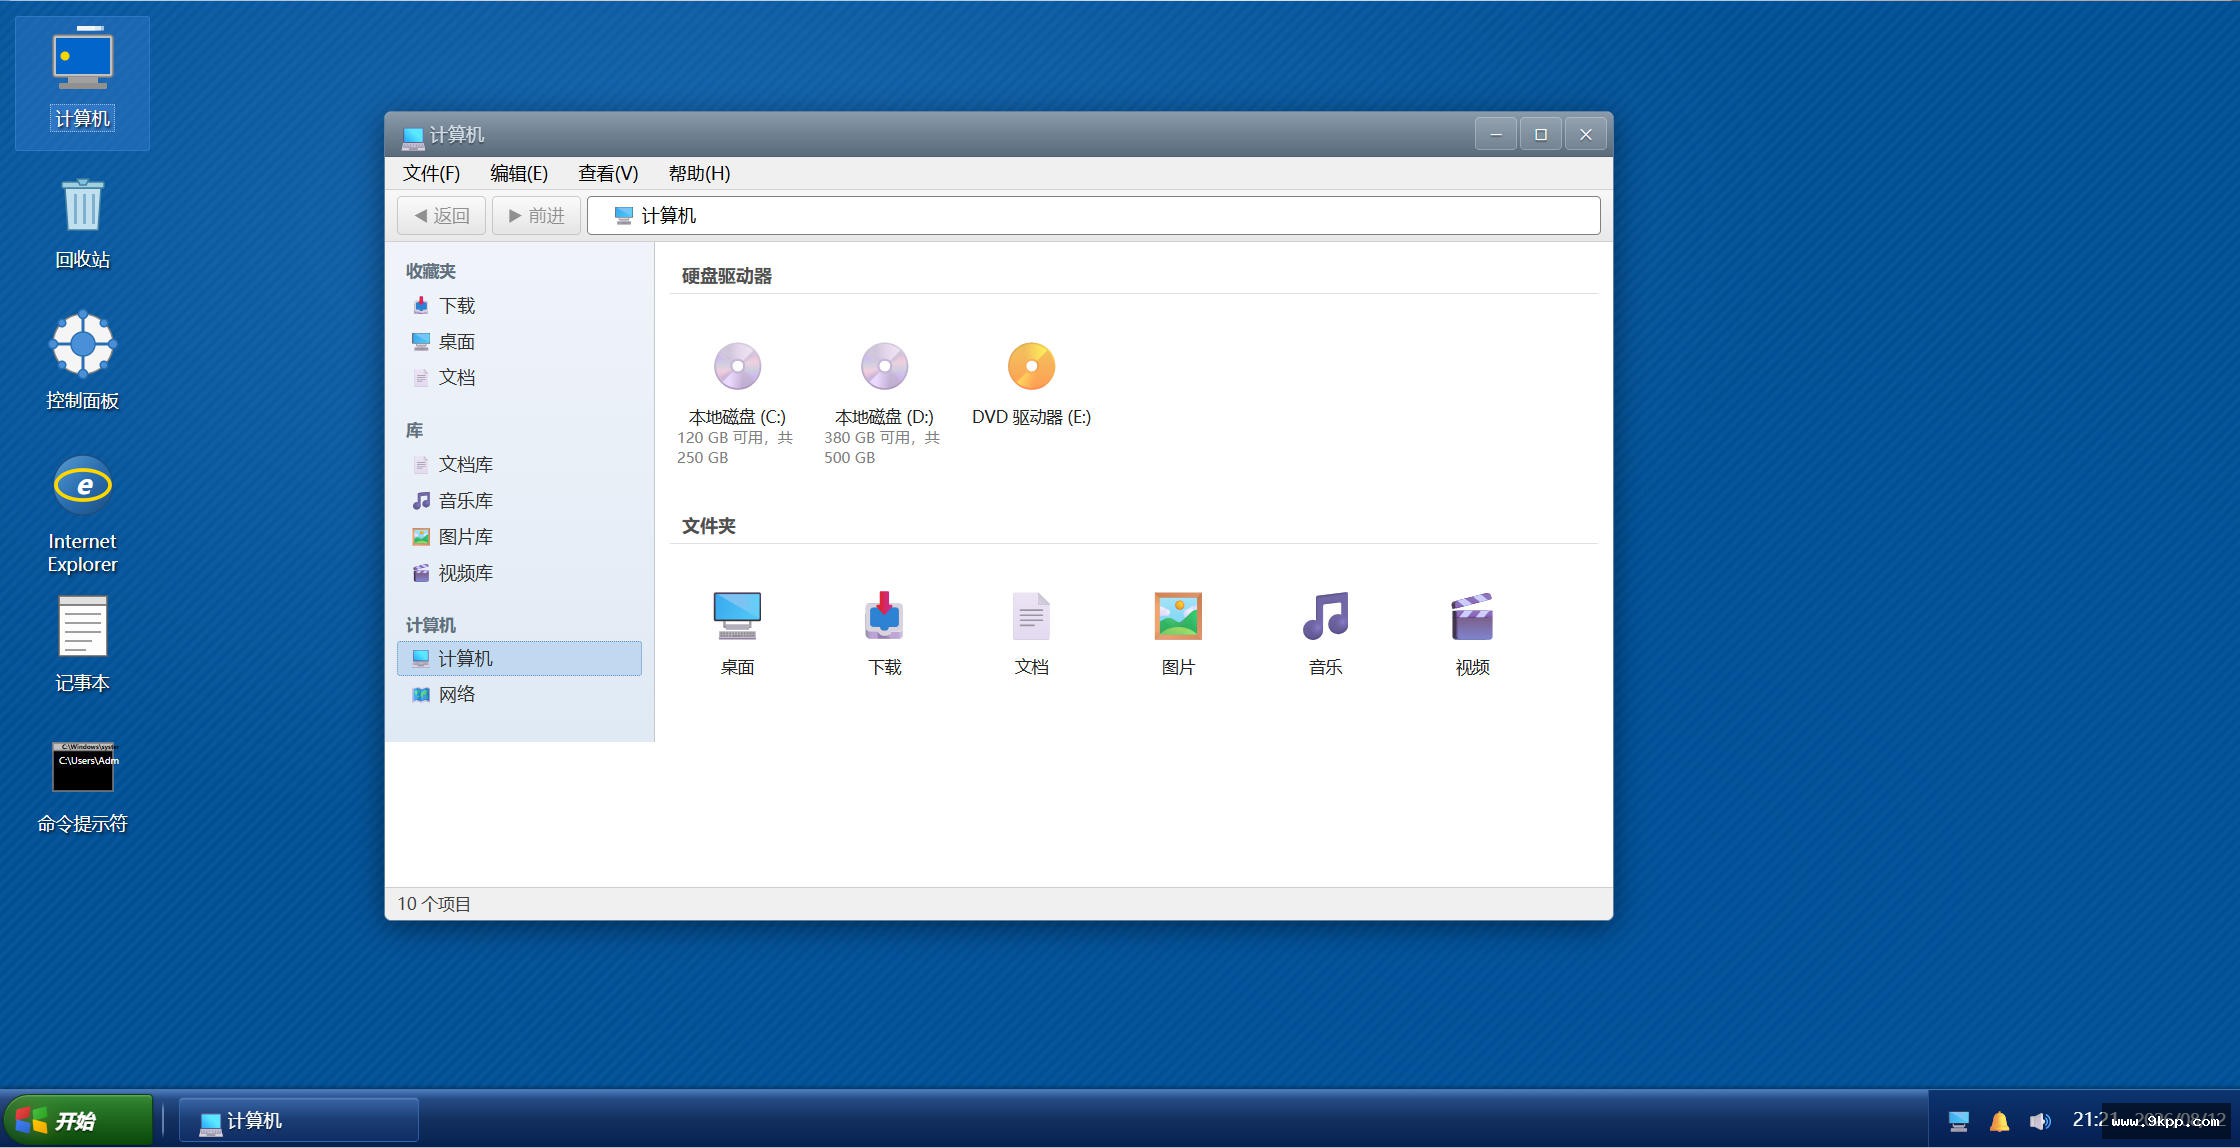
Task: Click the '10 个项目' status bar text
Action: 434,904
